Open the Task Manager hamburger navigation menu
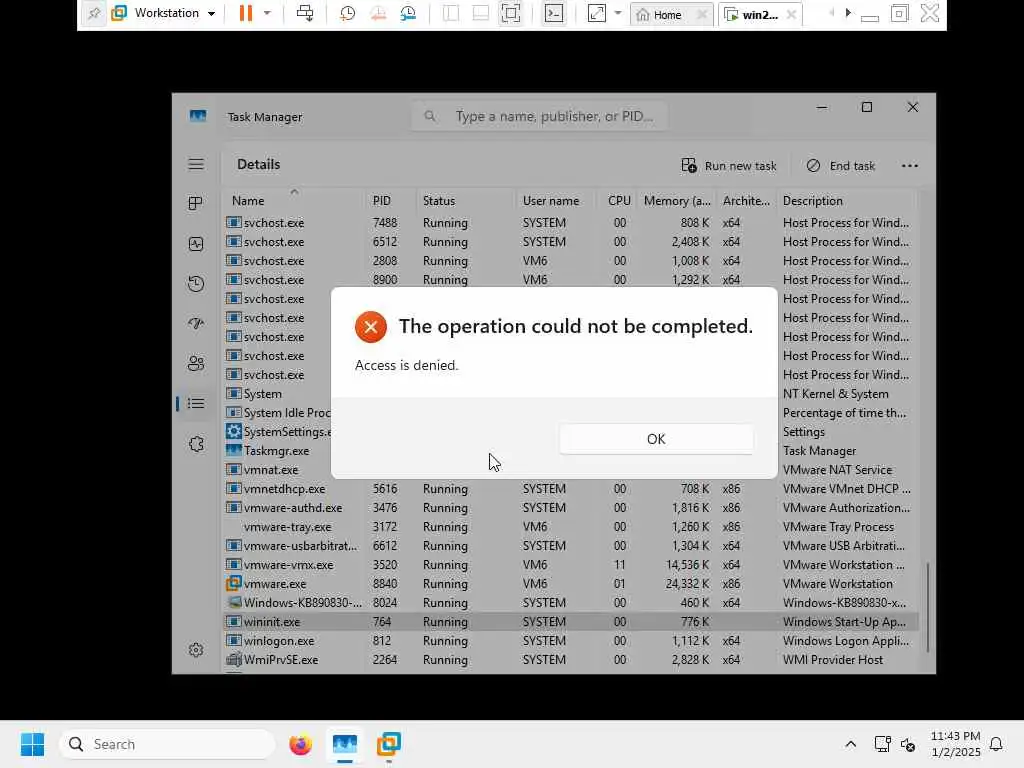 [196, 165]
